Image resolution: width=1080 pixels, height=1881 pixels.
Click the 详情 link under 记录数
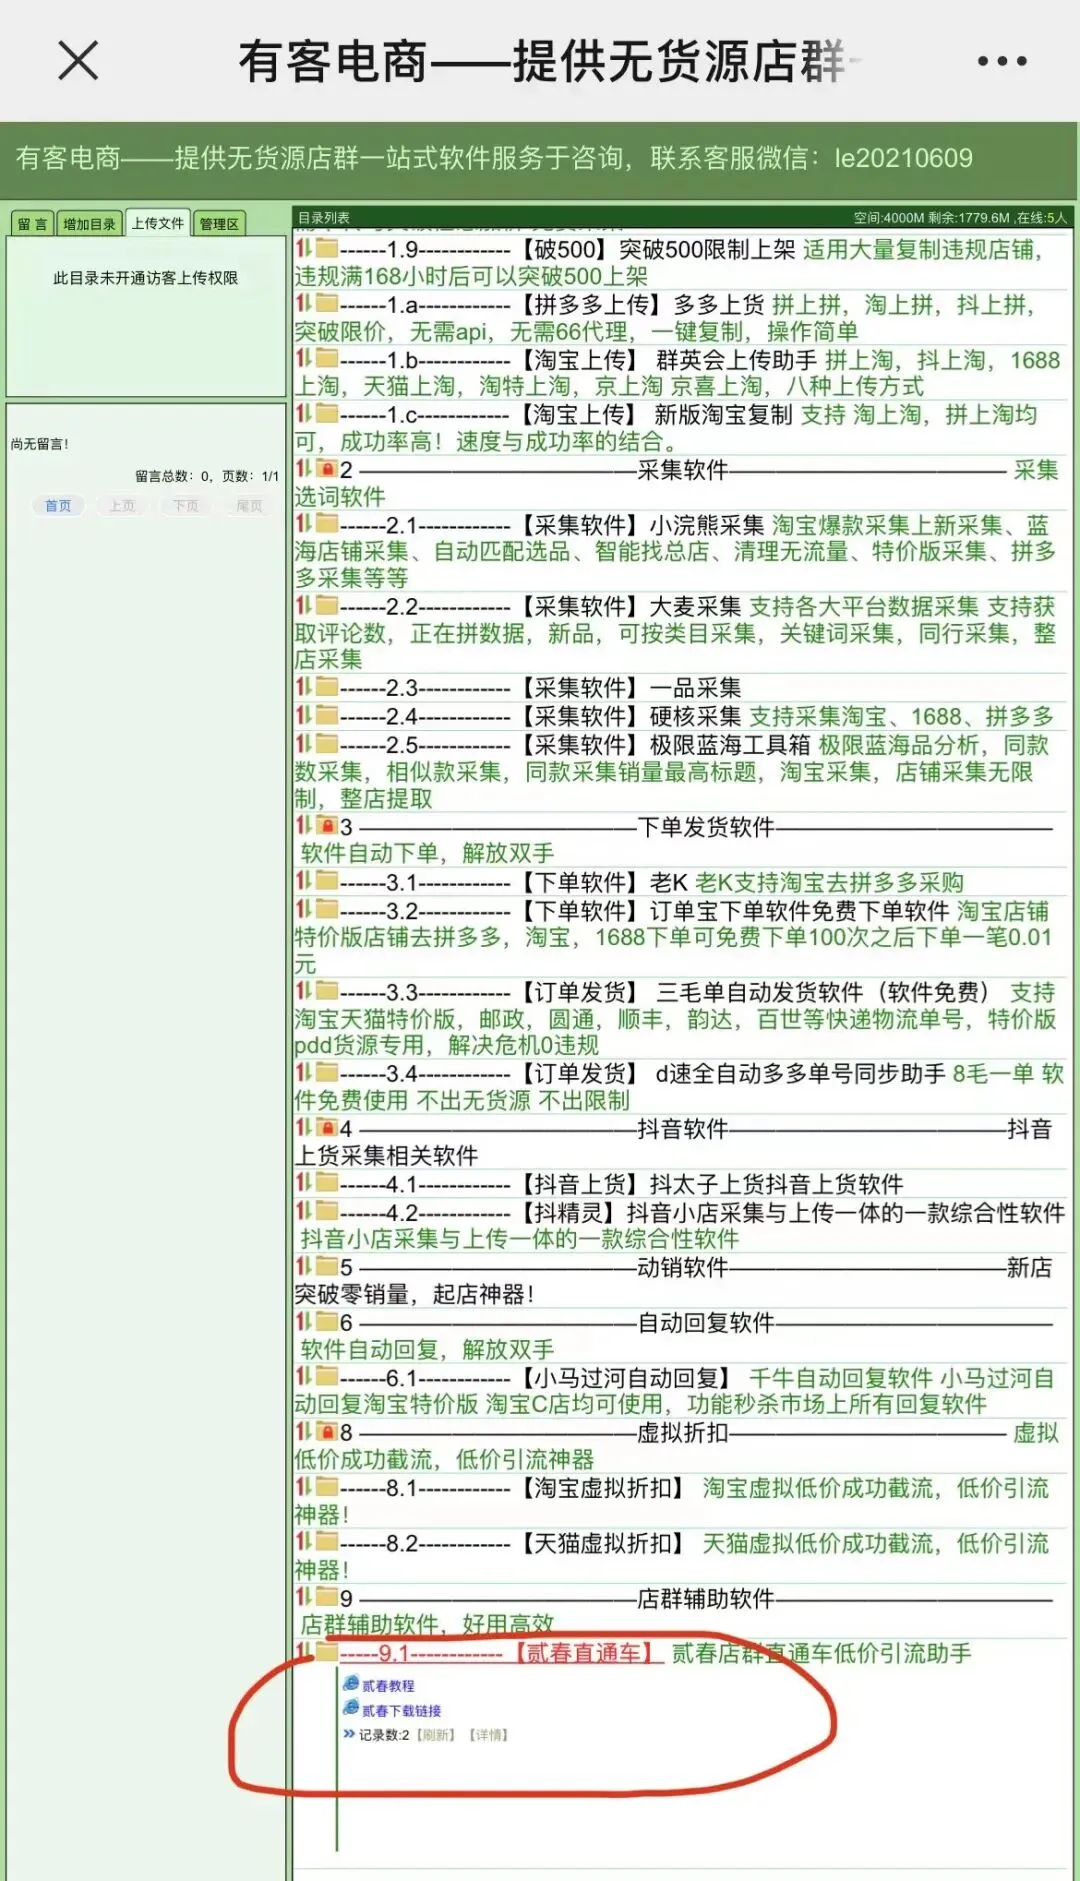click(x=489, y=1735)
